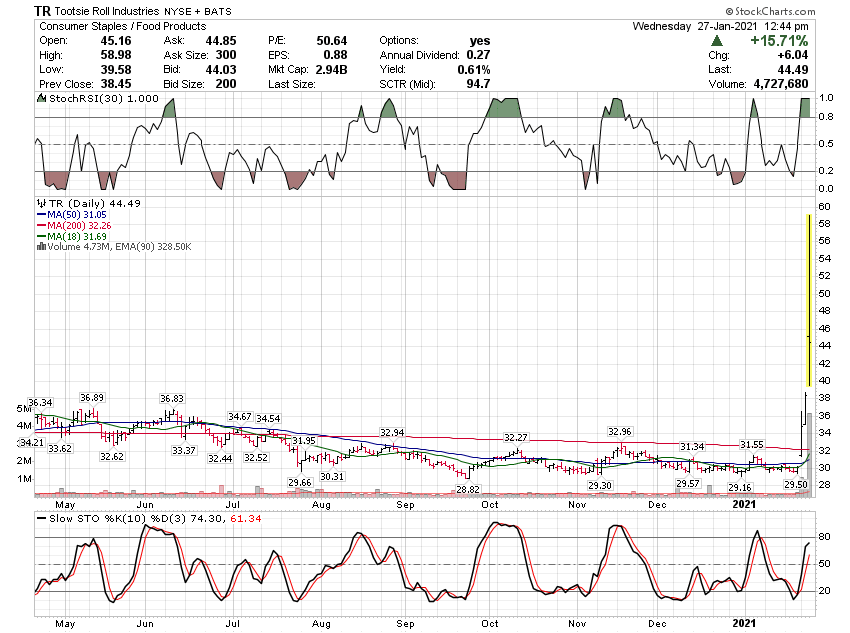Click the MA(200) 32.26 legend entry
Screen dimensions: 850x633
click(79, 225)
